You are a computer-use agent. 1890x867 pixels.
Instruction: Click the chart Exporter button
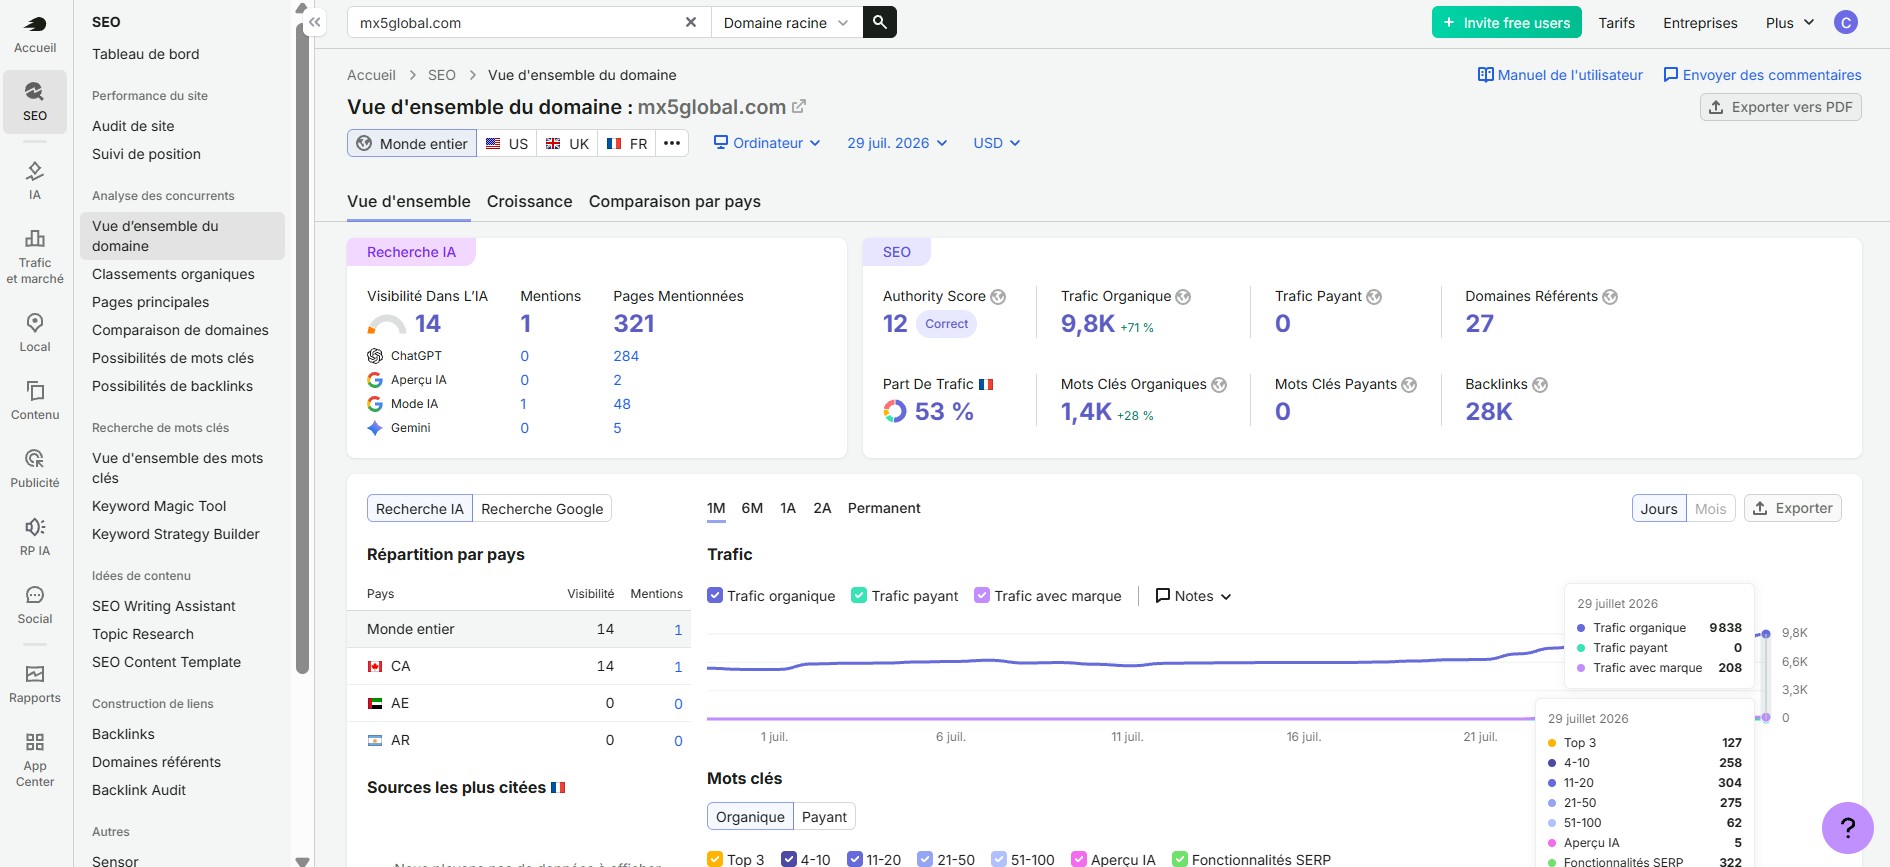[x=1793, y=508]
